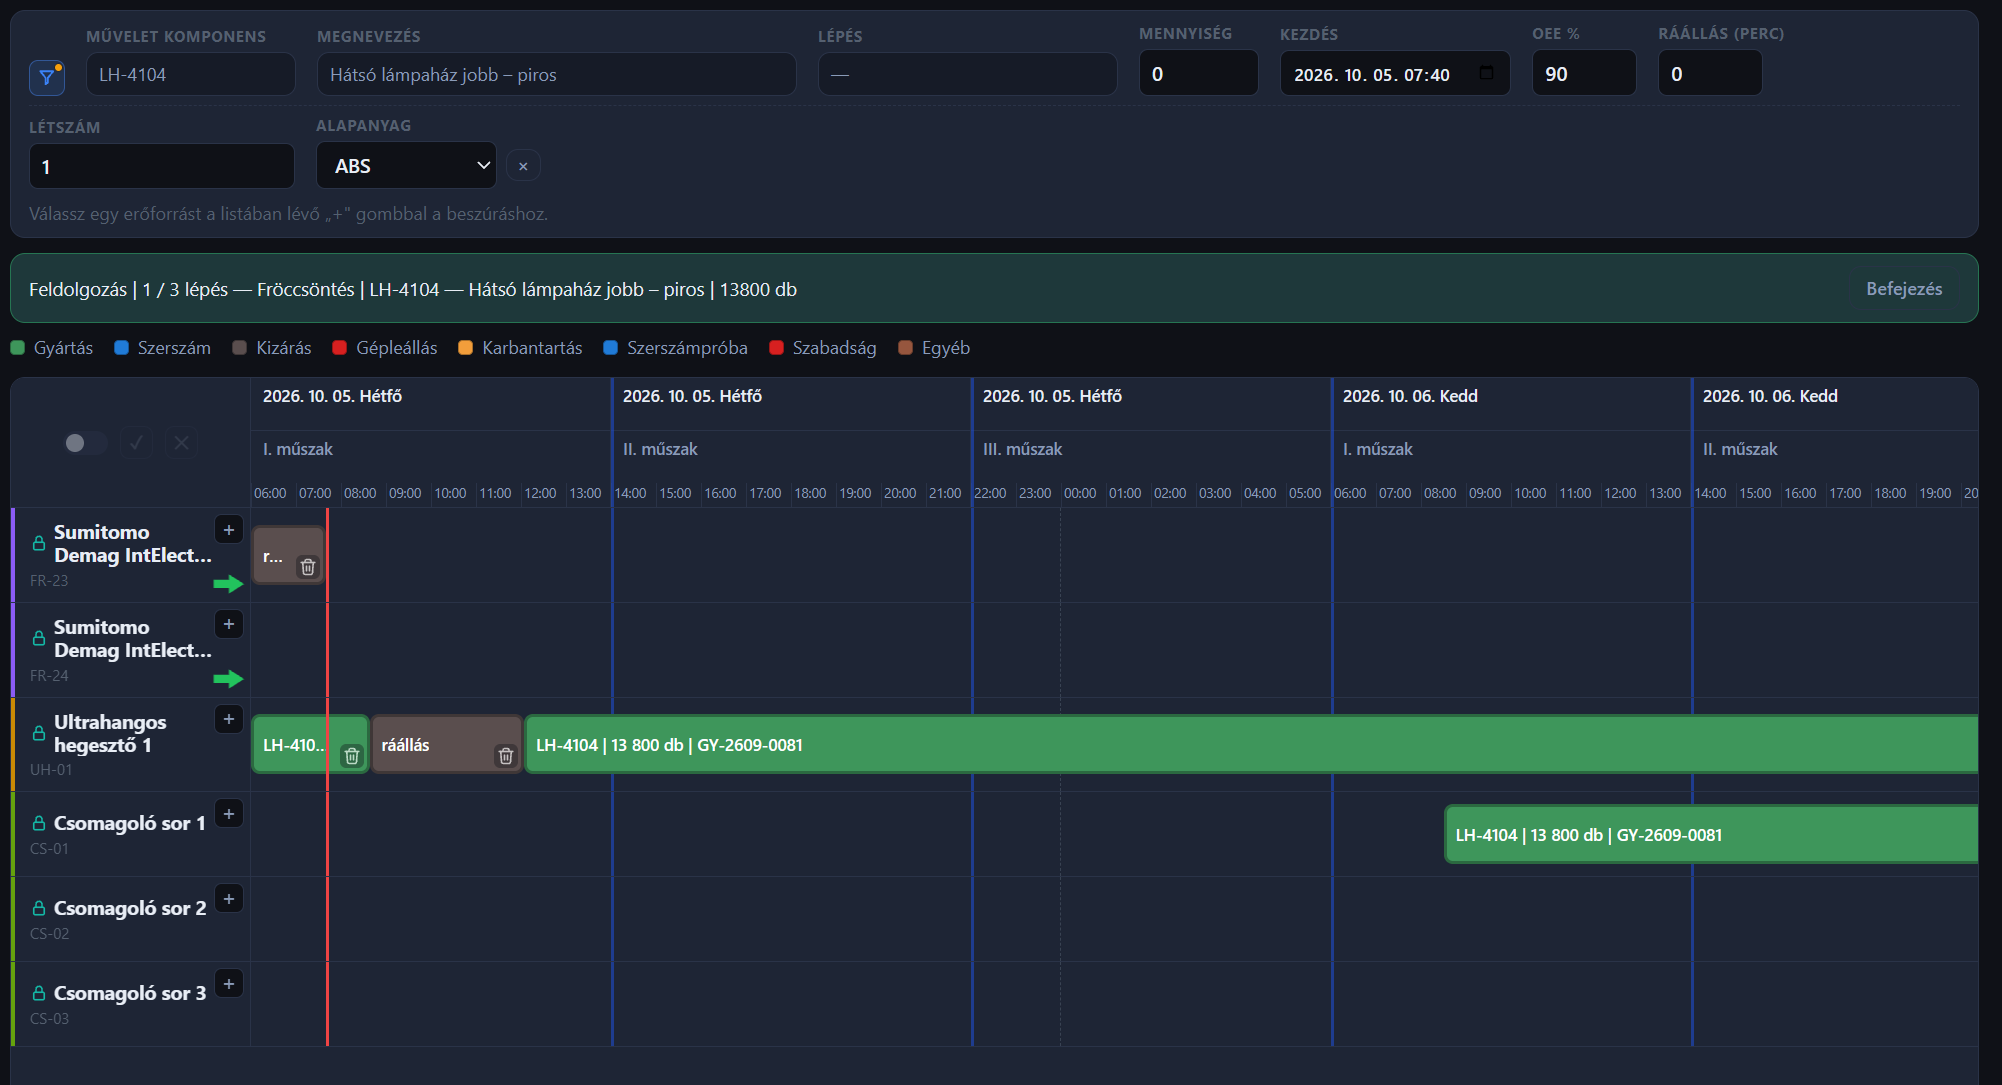The width and height of the screenshot is (2002, 1085).
Task: Click the Kizárás legend label
Action: click(284, 348)
